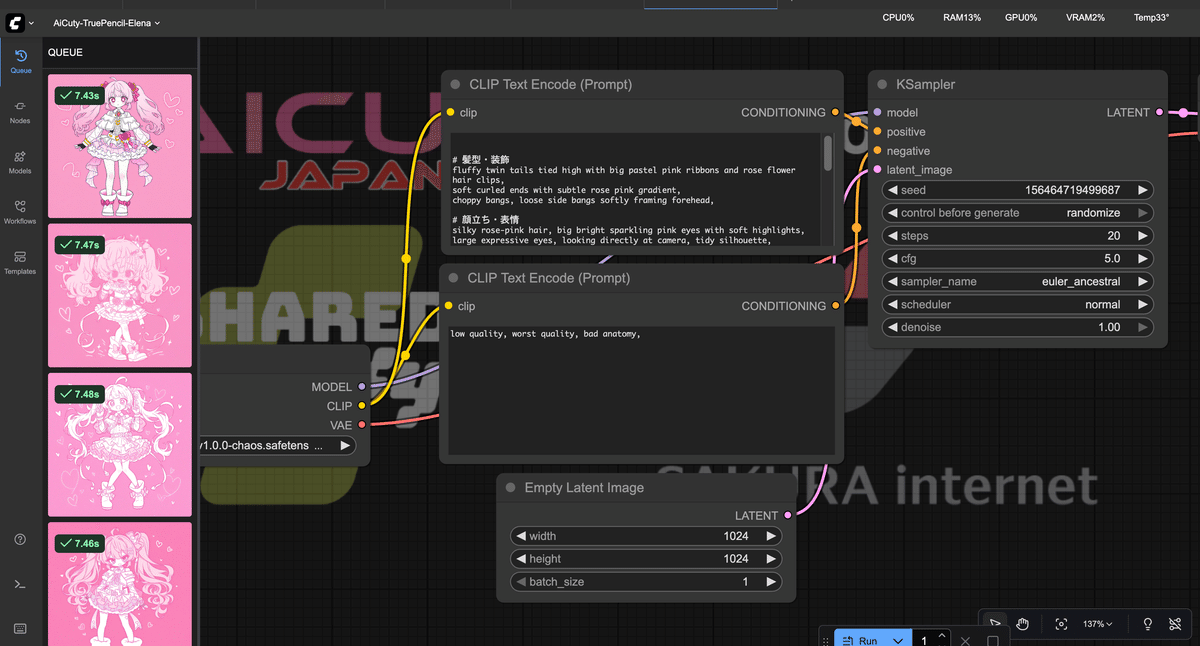Collapse the negative CLIP Text Encode node

coord(454,278)
